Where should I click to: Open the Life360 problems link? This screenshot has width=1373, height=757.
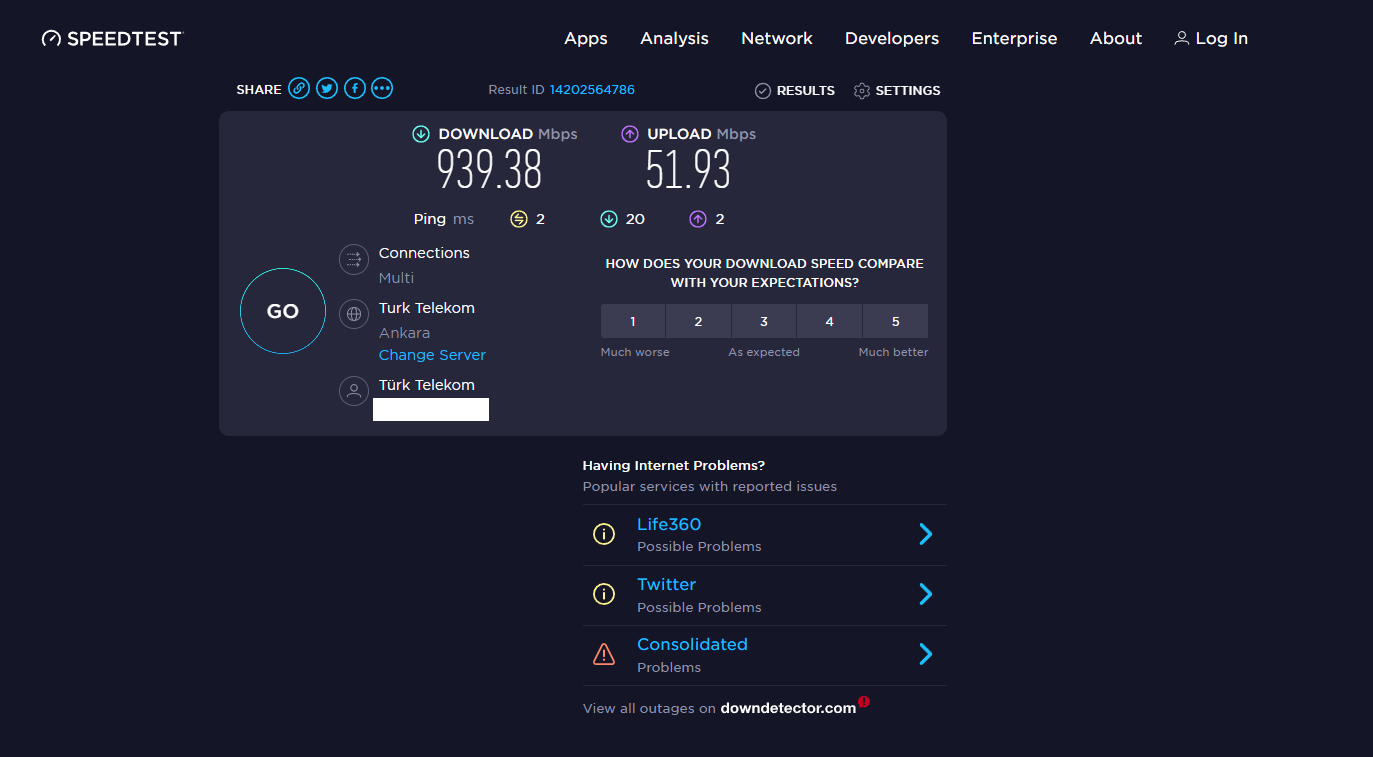(669, 524)
